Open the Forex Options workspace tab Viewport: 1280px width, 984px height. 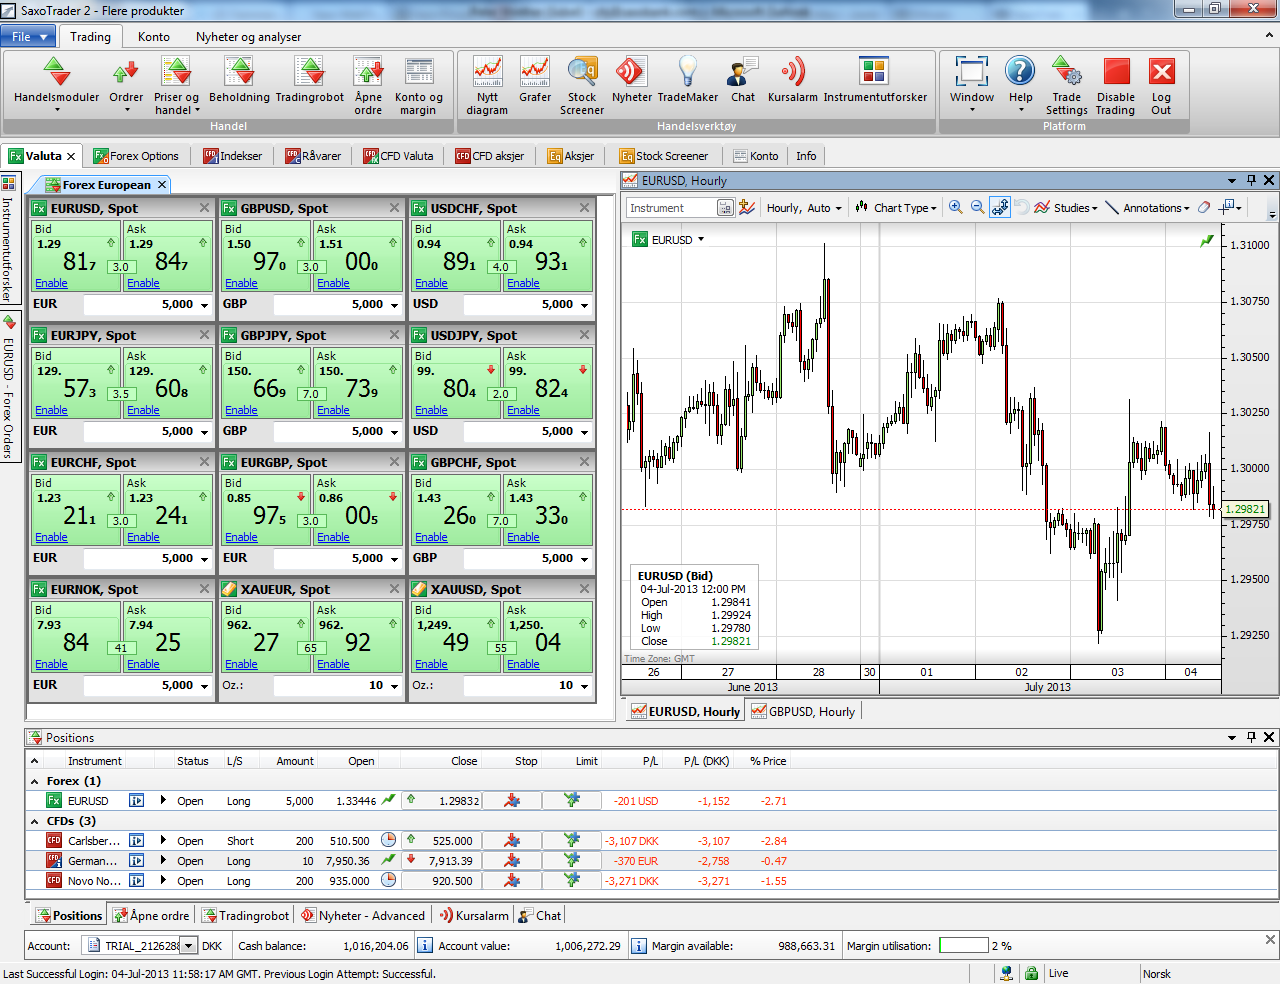click(136, 156)
